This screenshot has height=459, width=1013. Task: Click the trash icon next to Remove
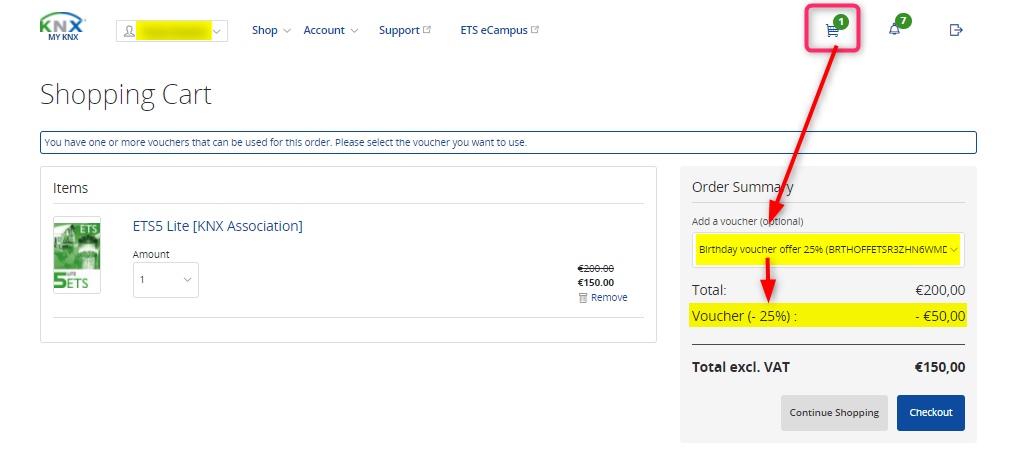583,297
